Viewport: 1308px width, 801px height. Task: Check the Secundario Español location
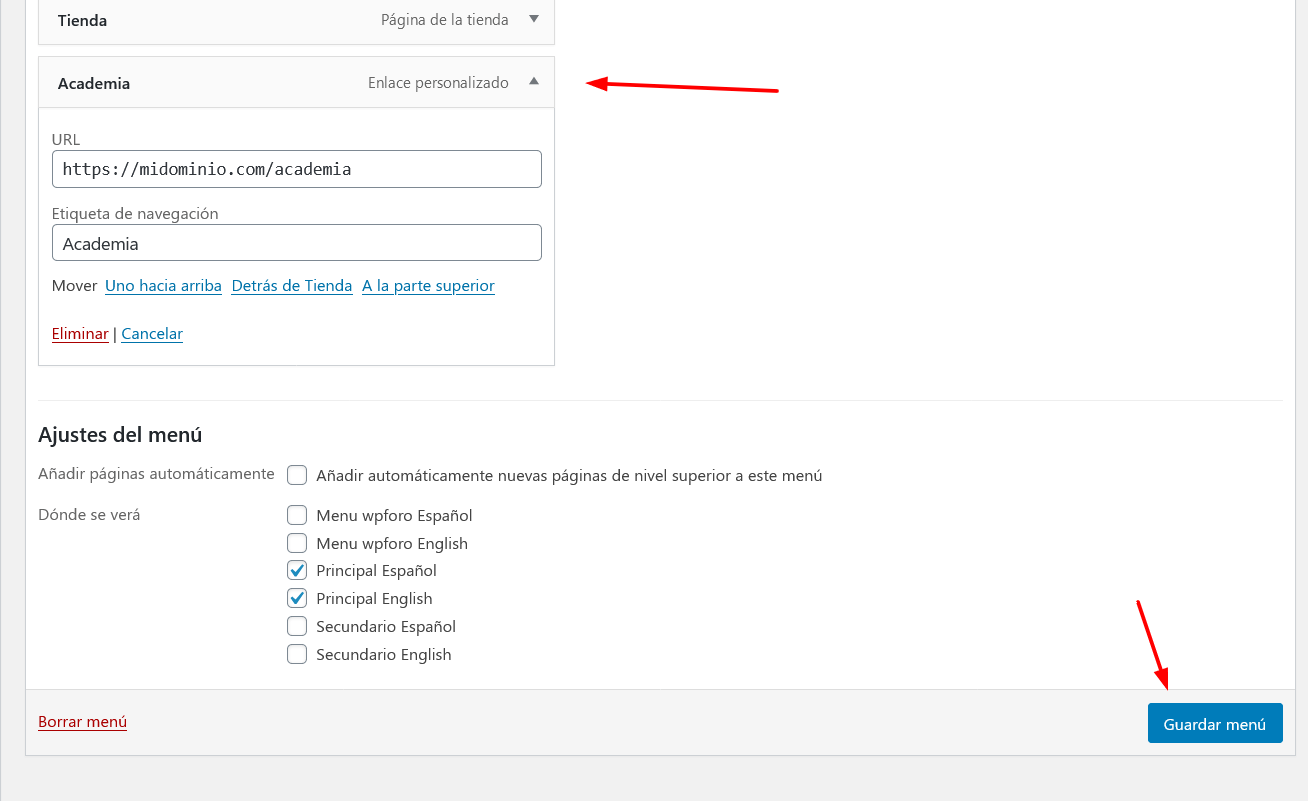297,626
